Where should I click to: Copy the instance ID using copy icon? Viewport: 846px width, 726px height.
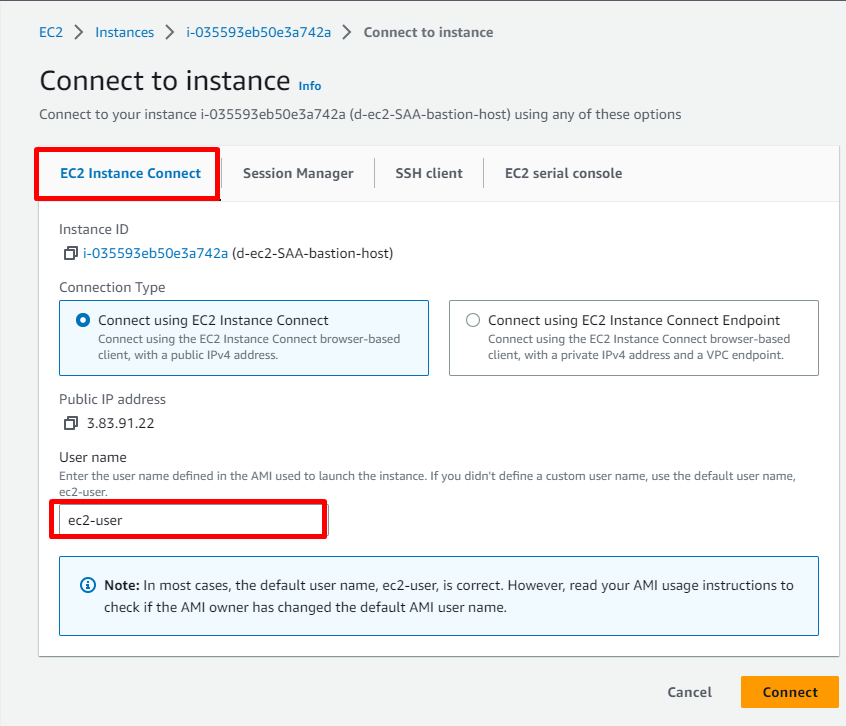click(70, 253)
